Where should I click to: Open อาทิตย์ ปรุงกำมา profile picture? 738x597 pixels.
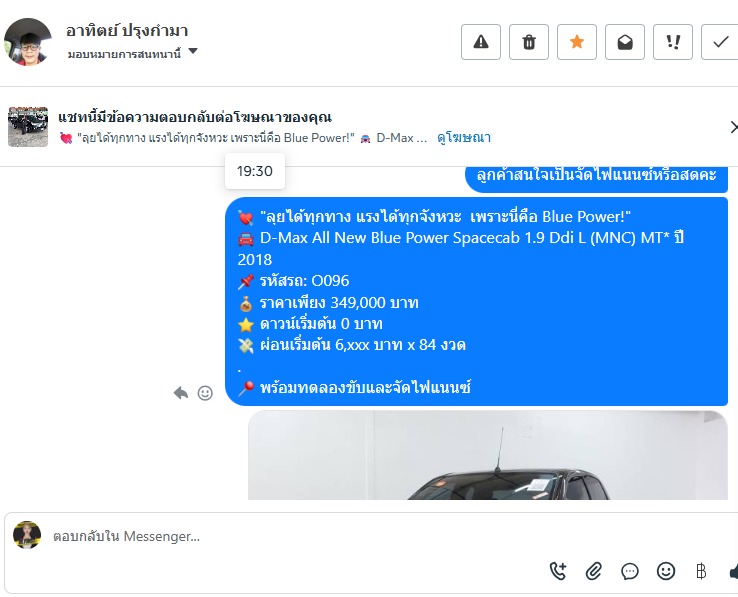tap(27, 42)
